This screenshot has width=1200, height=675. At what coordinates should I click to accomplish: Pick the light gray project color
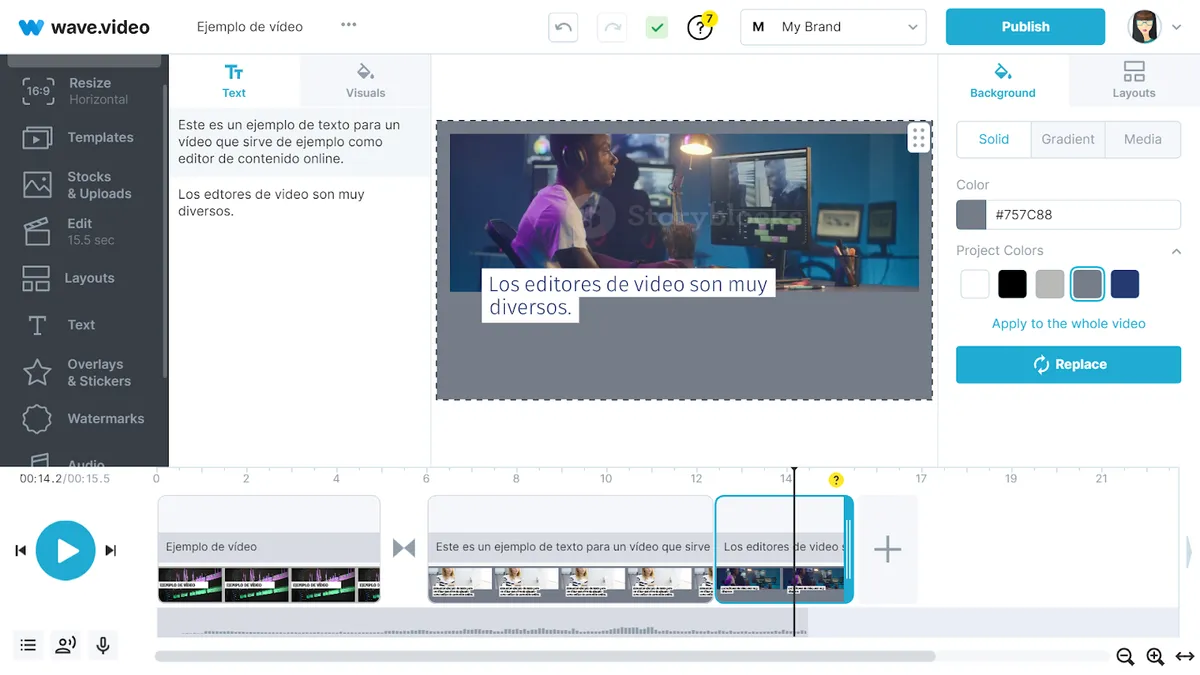(x=1050, y=284)
